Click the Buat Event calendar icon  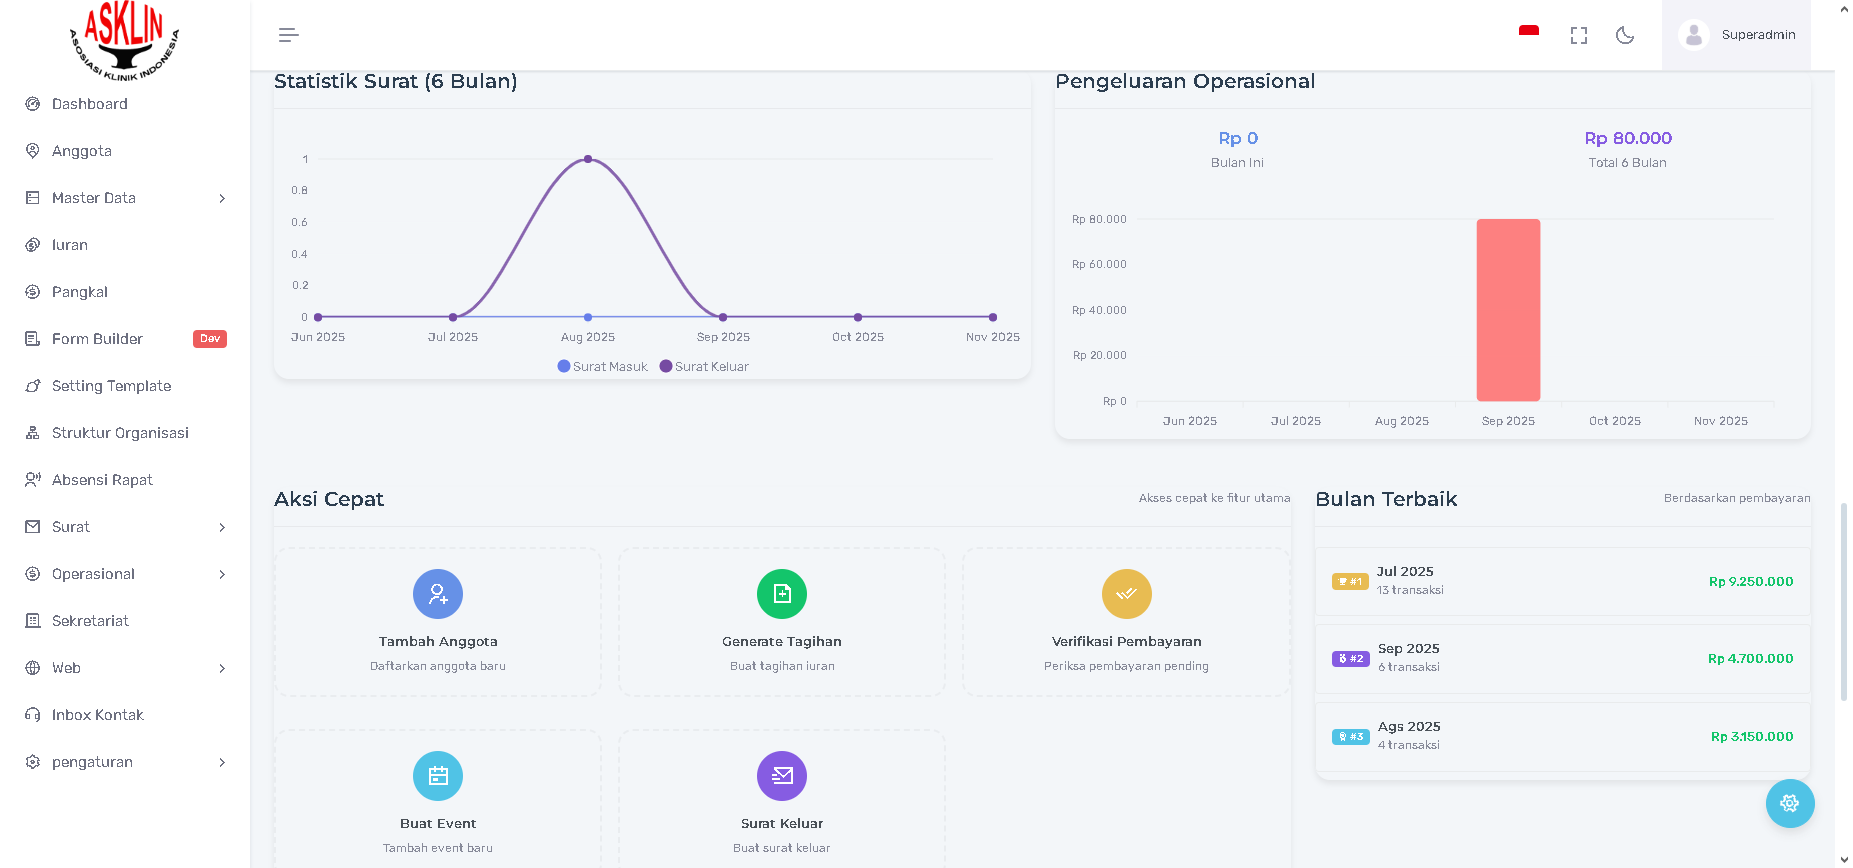438,776
